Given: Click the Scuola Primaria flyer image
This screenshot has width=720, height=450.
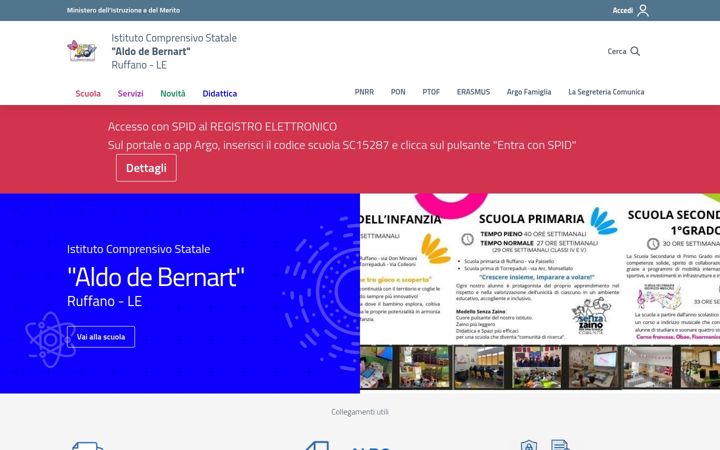Looking at the screenshot, I should point(540,292).
